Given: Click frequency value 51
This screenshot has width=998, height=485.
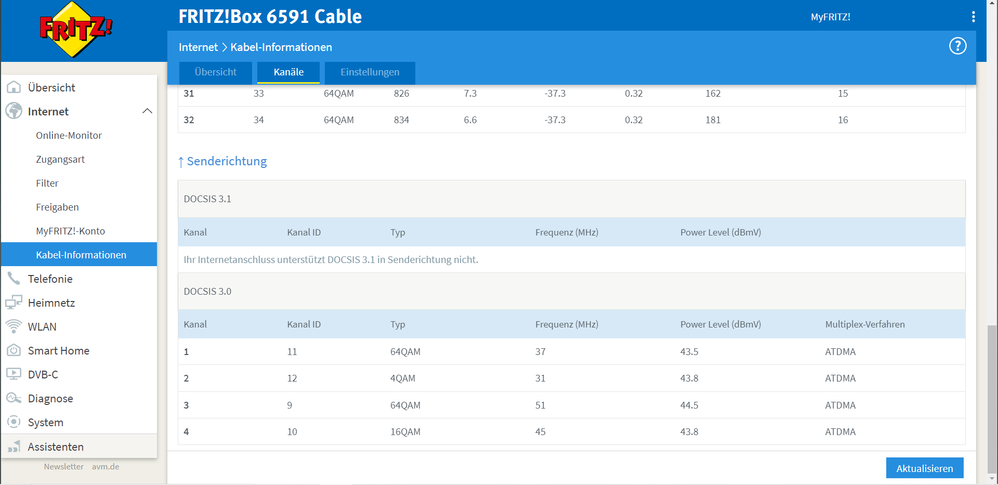Looking at the screenshot, I should (x=540, y=405).
